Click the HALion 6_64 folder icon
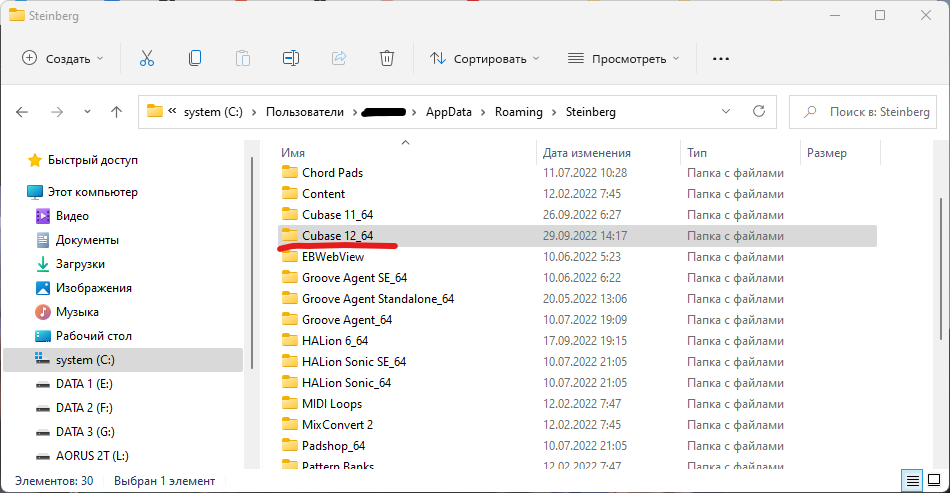The height and width of the screenshot is (493, 950). tap(290, 340)
